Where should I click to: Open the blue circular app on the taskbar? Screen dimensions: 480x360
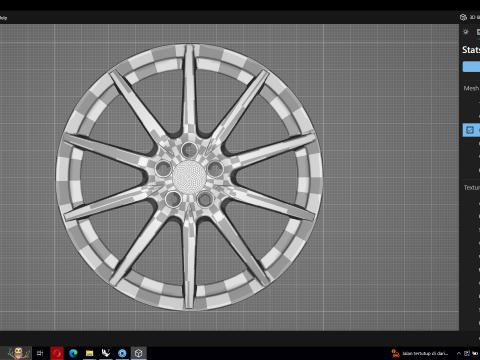(x=122, y=353)
